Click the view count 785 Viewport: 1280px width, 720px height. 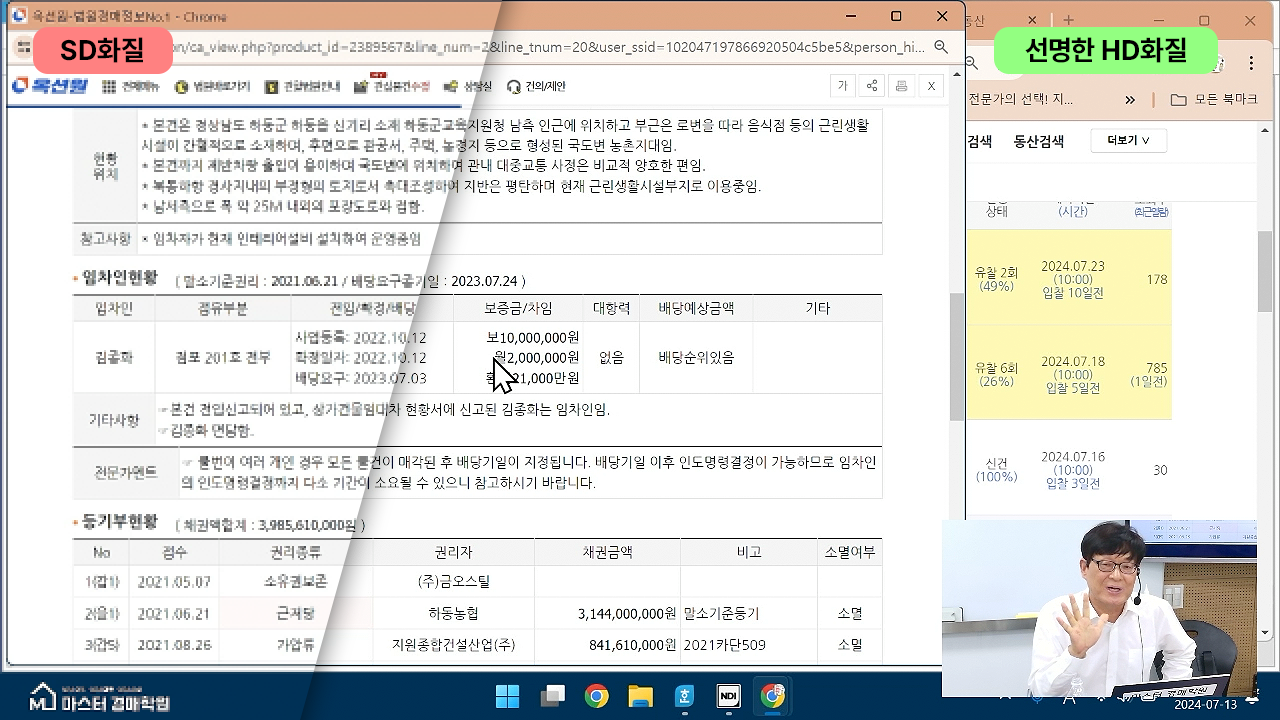click(1157, 368)
